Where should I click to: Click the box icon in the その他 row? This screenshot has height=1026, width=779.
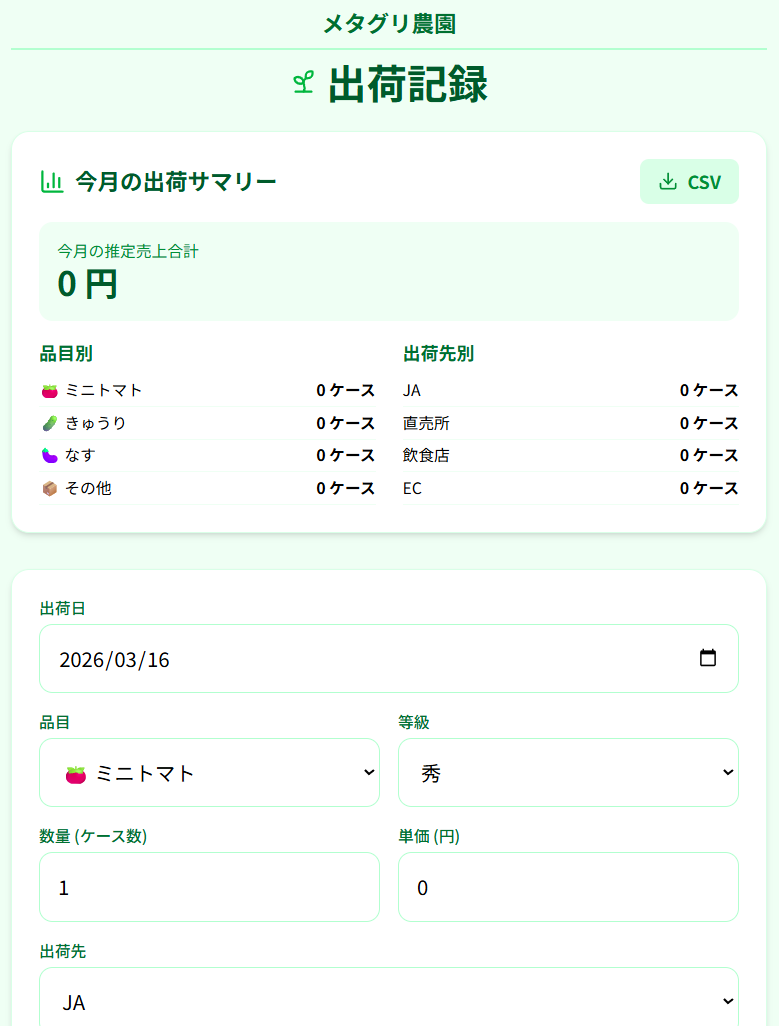[x=52, y=489]
